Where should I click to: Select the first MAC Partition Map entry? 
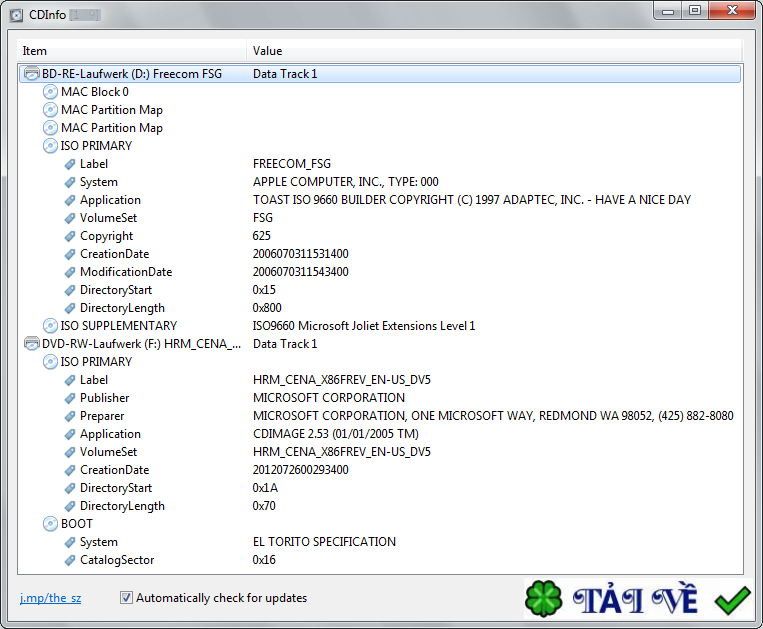(x=111, y=110)
